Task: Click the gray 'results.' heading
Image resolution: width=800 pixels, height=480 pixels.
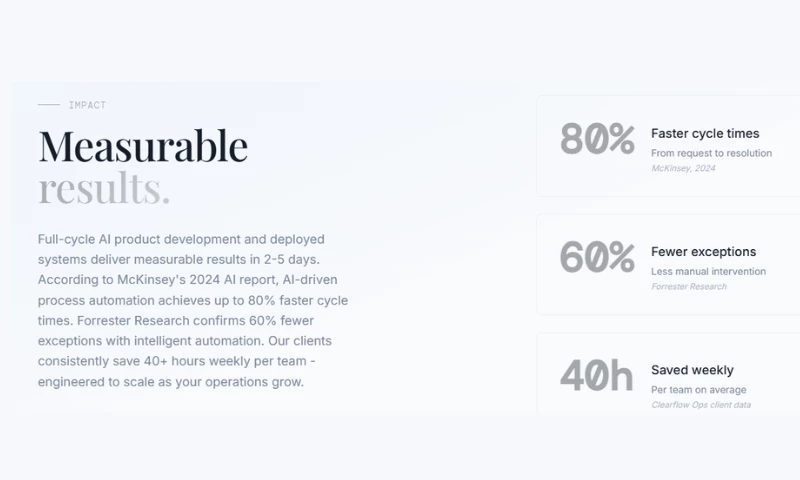Action: pyautogui.click(x=104, y=188)
